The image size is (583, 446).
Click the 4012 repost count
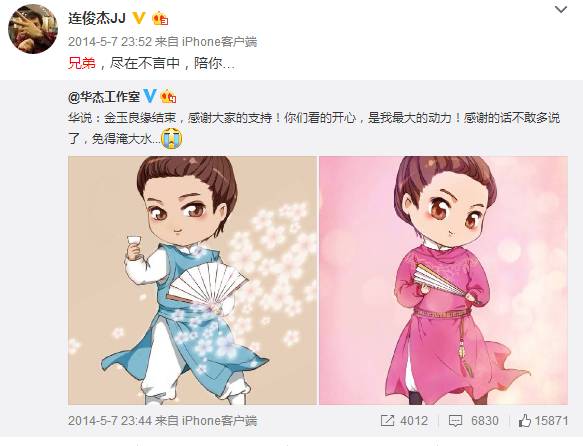coord(414,421)
